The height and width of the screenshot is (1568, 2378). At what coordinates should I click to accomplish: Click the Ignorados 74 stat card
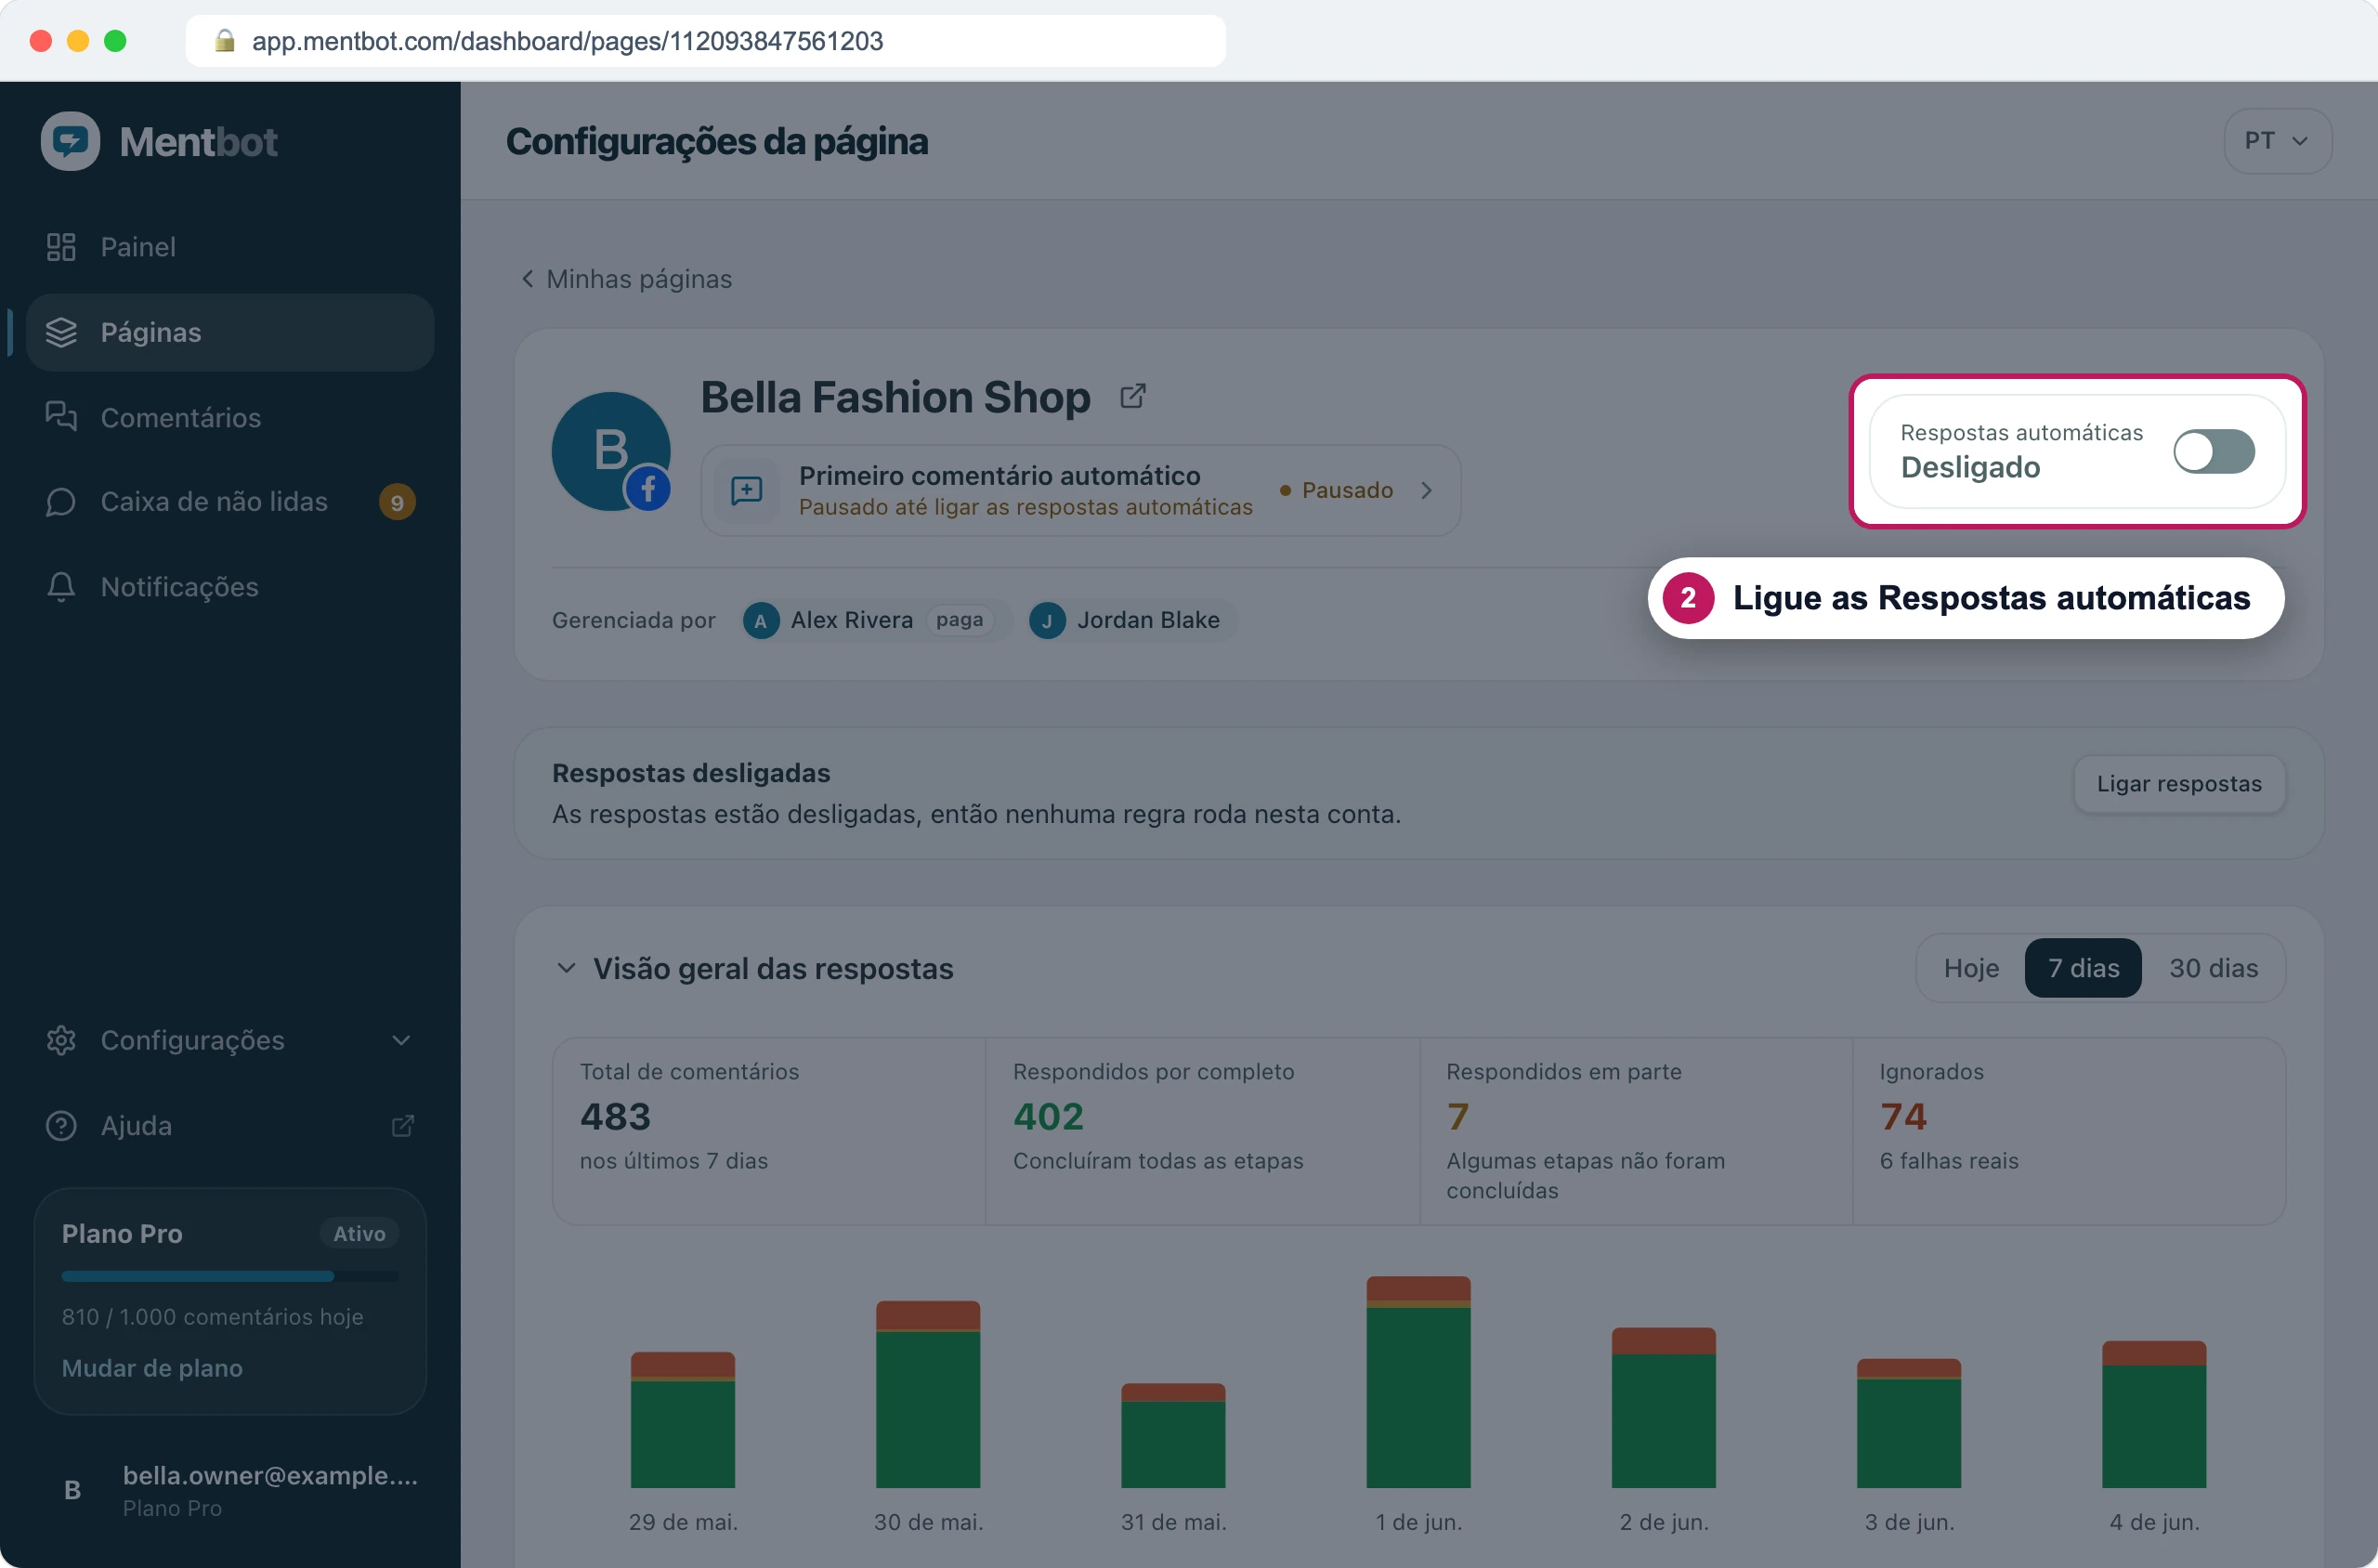pos(2068,1131)
